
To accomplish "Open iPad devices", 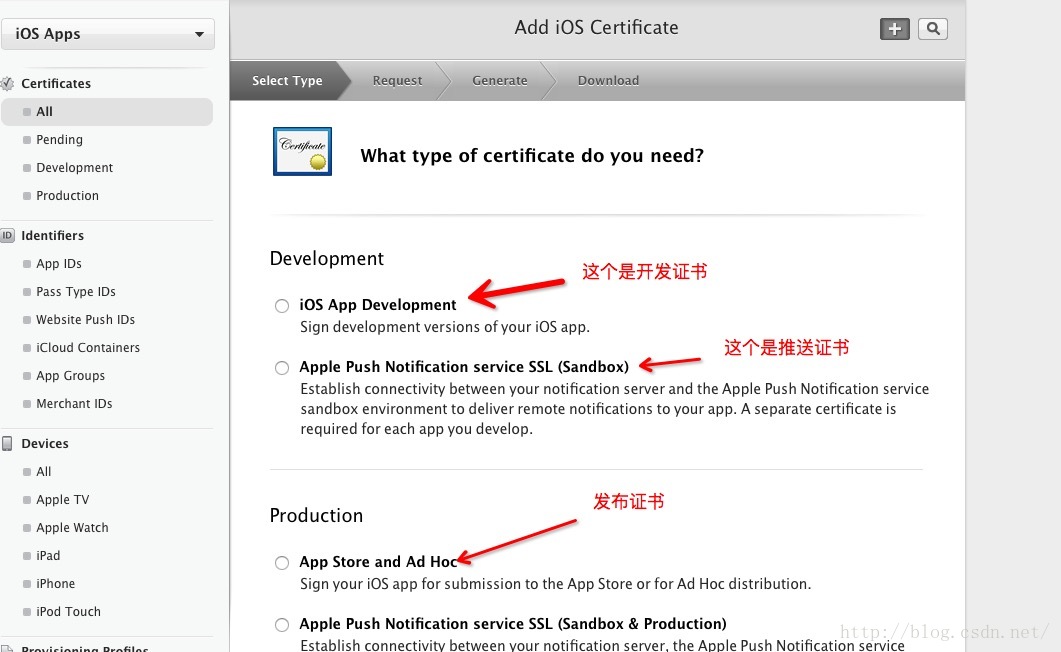I will (48, 555).
